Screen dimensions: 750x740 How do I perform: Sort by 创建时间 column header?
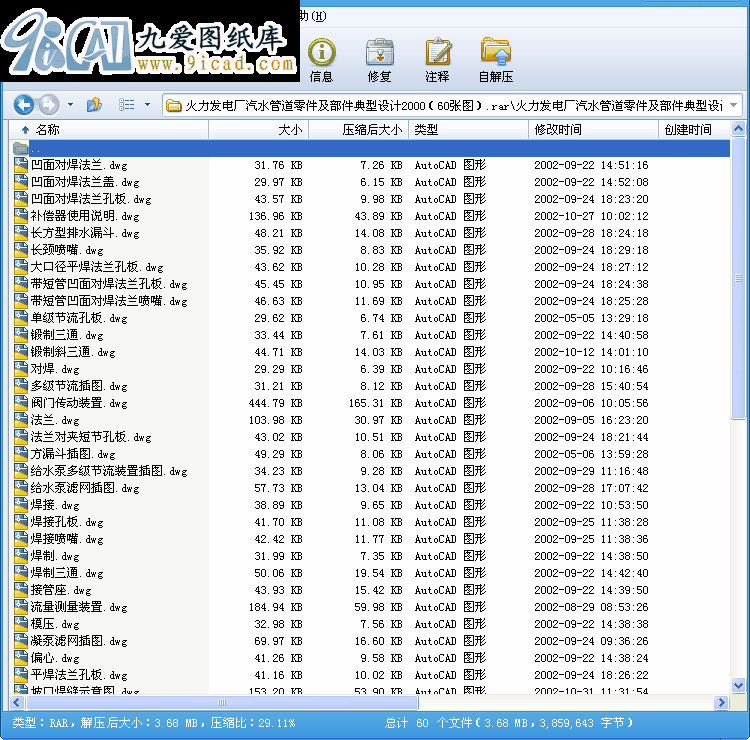point(695,130)
